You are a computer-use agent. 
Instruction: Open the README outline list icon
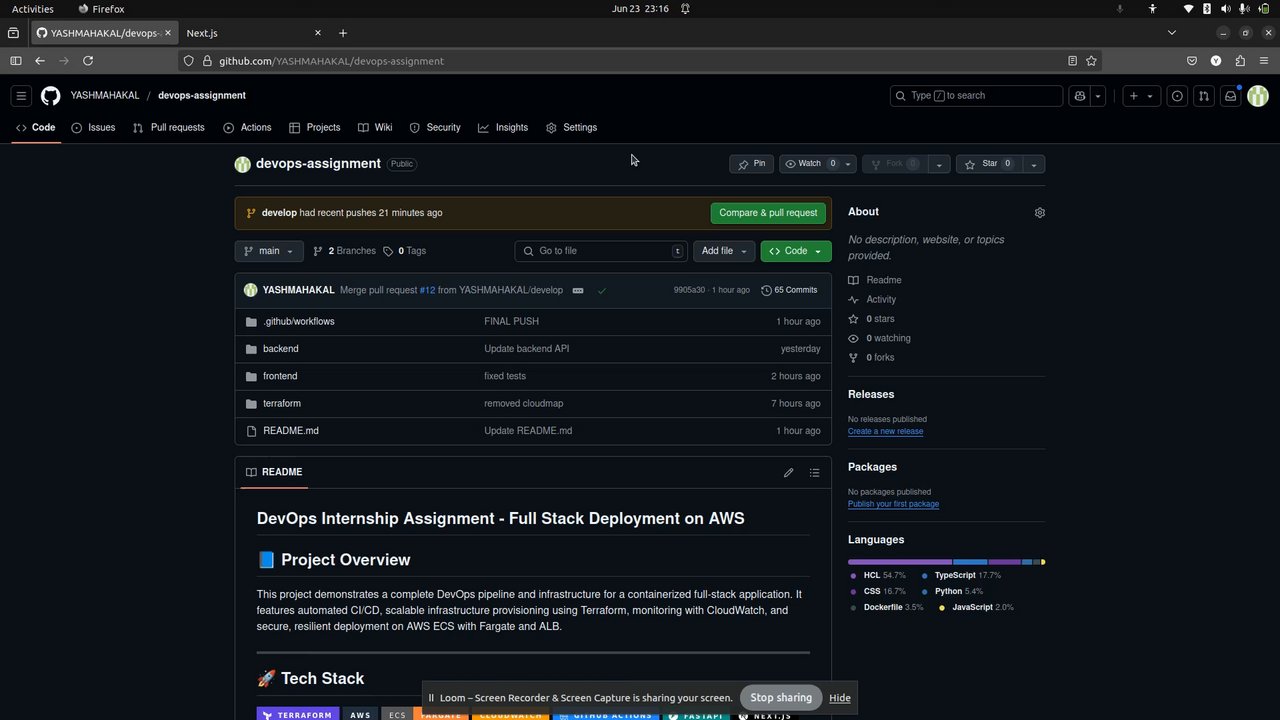tap(815, 473)
